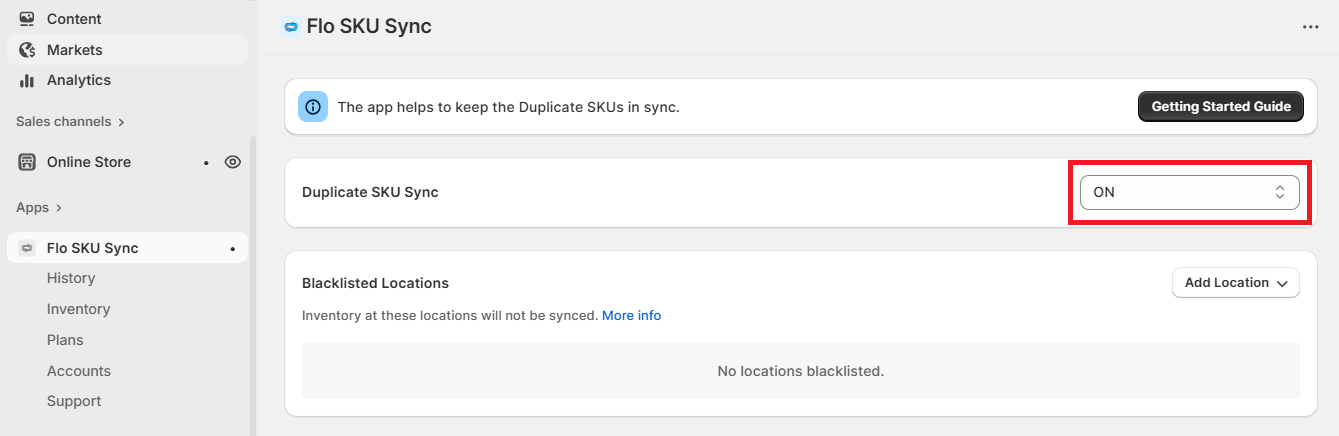Click the Duplicate SKU Sync label

click(370, 192)
